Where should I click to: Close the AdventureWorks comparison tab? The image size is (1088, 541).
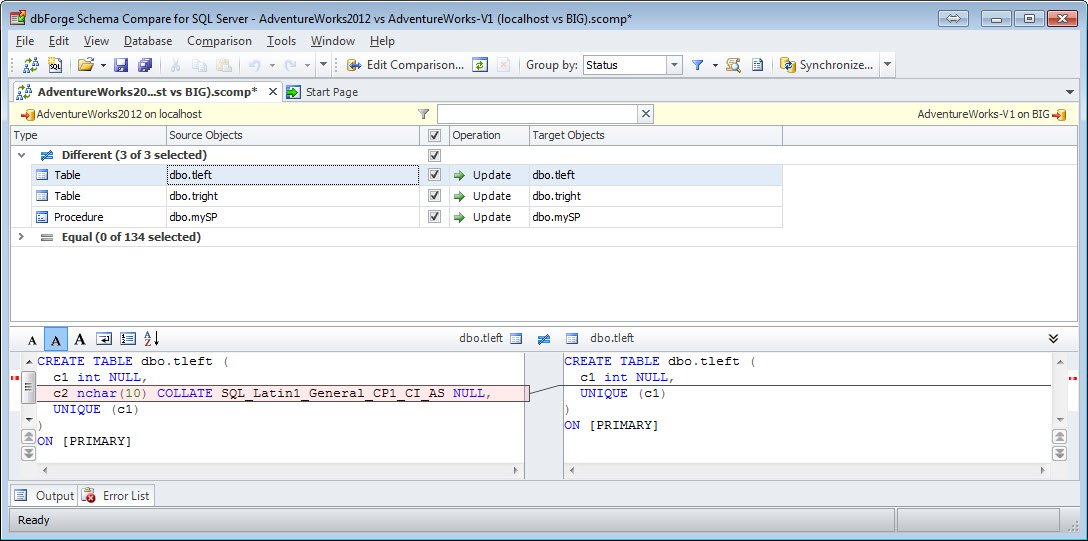coord(273,92)
